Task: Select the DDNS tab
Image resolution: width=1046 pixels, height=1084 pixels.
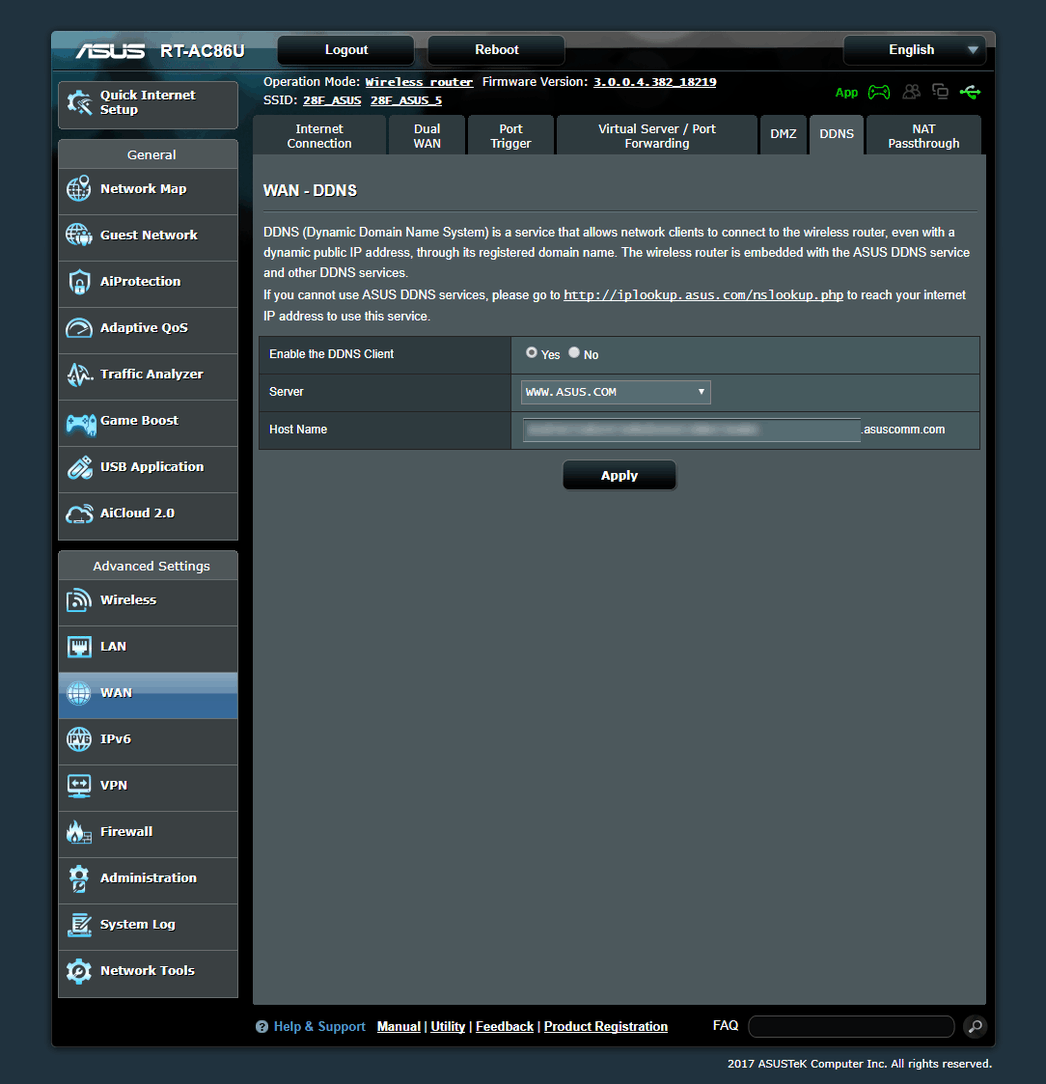Action: tap(837, 134)
